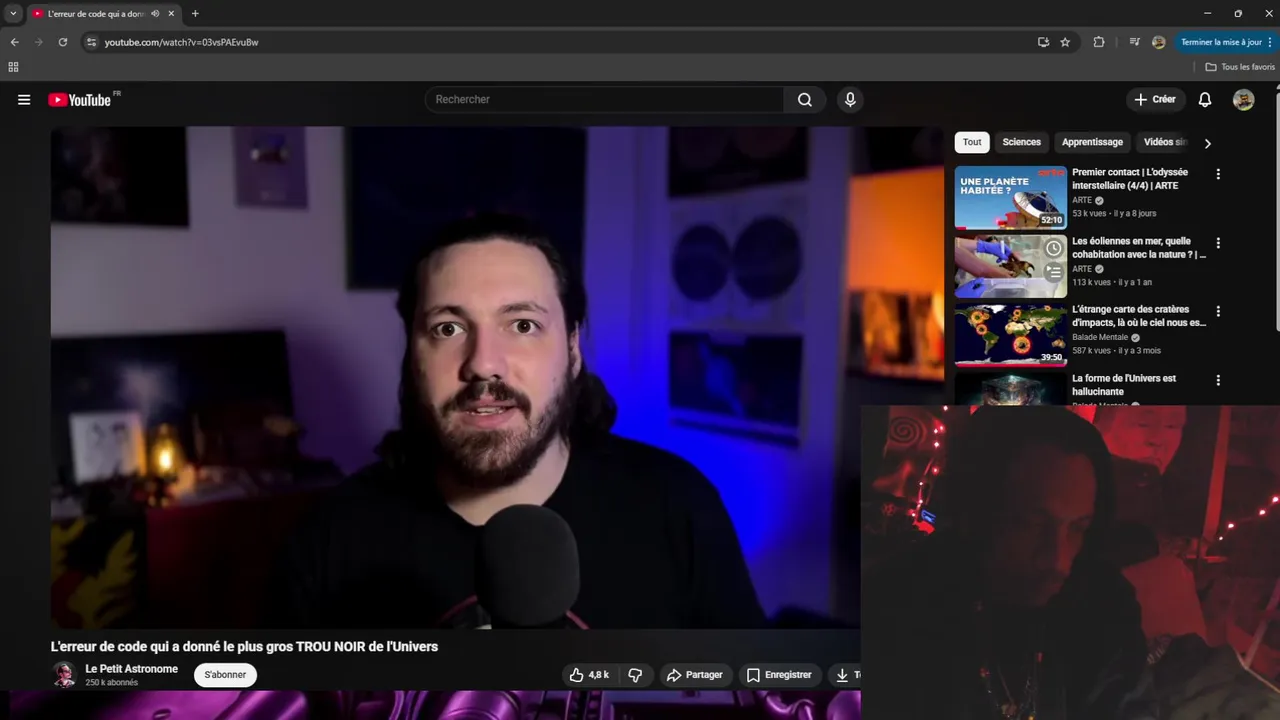The image size is (1280, 720).
Task: Subscribe with the S'abonner button
Action: pyautogui.click(x=225, y=675)
